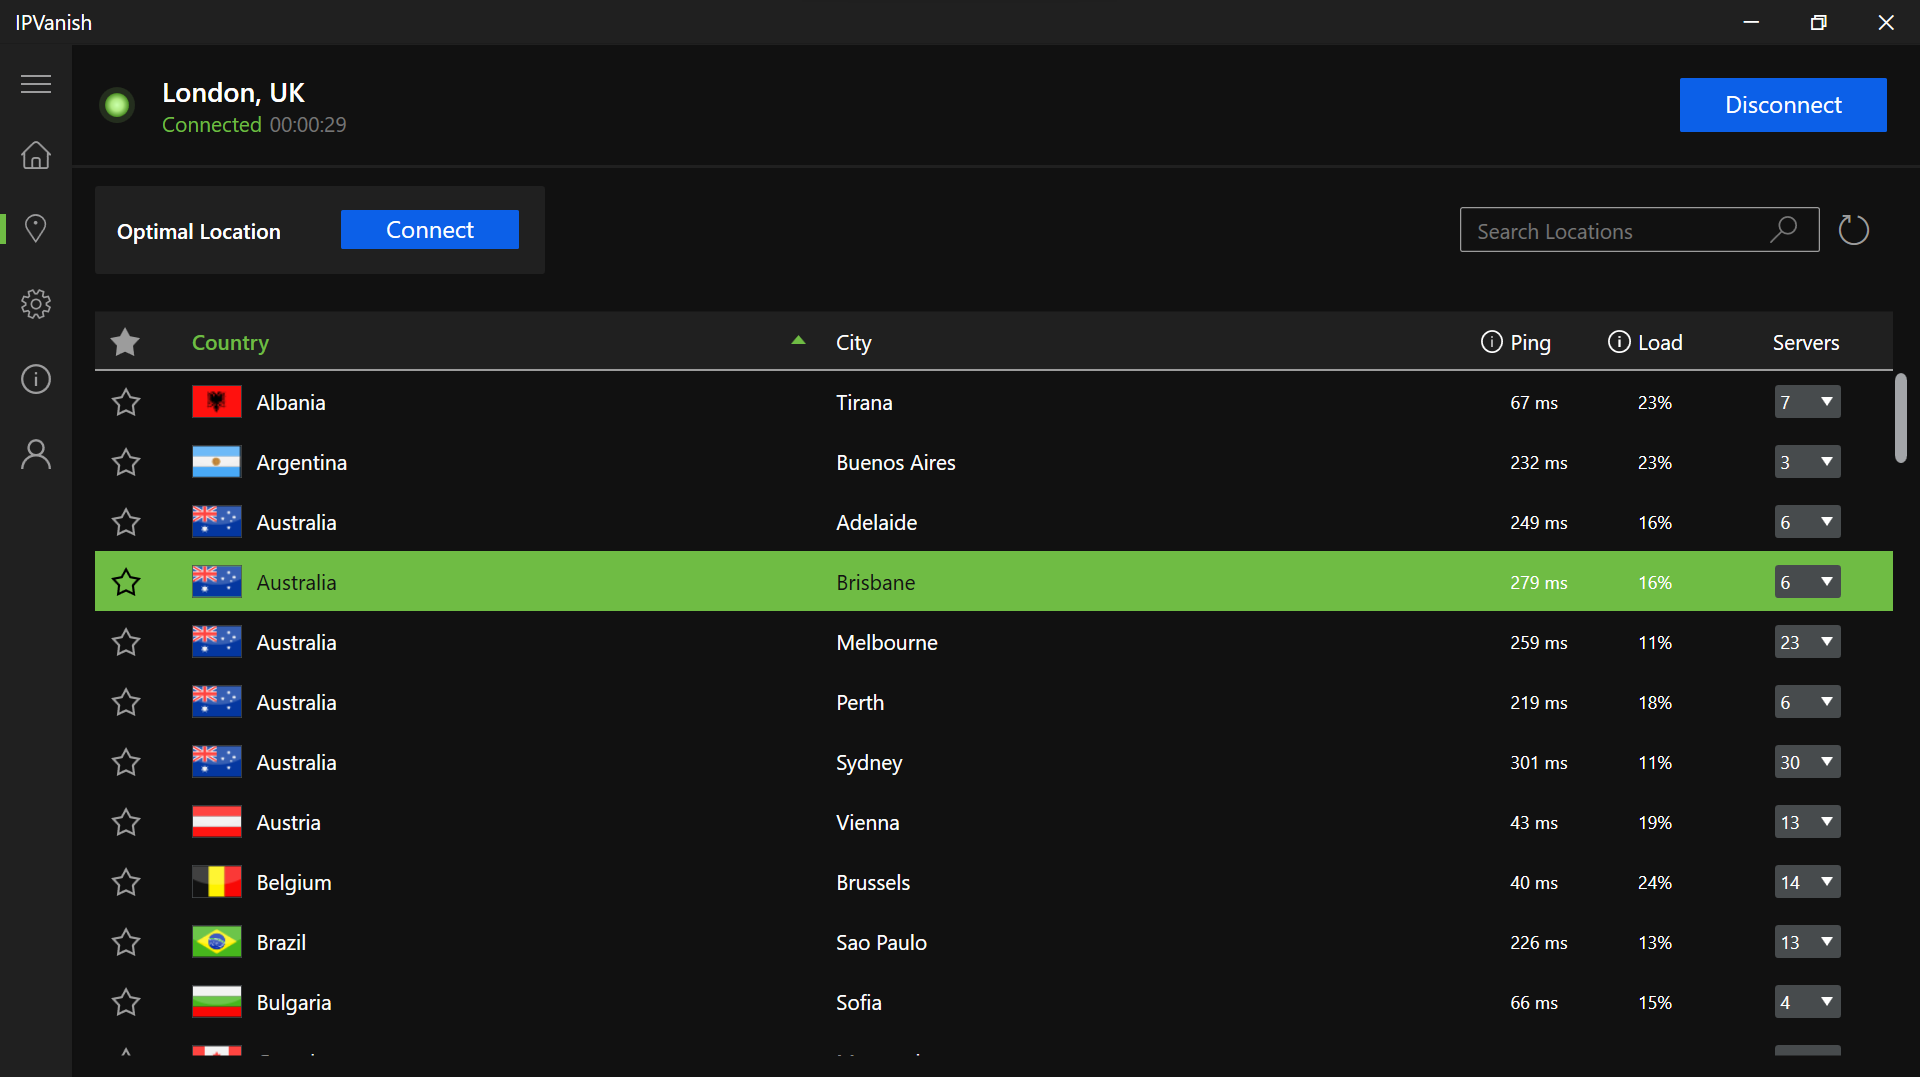Expand Brisbane servers dropdown

(x=1807, y=582)
